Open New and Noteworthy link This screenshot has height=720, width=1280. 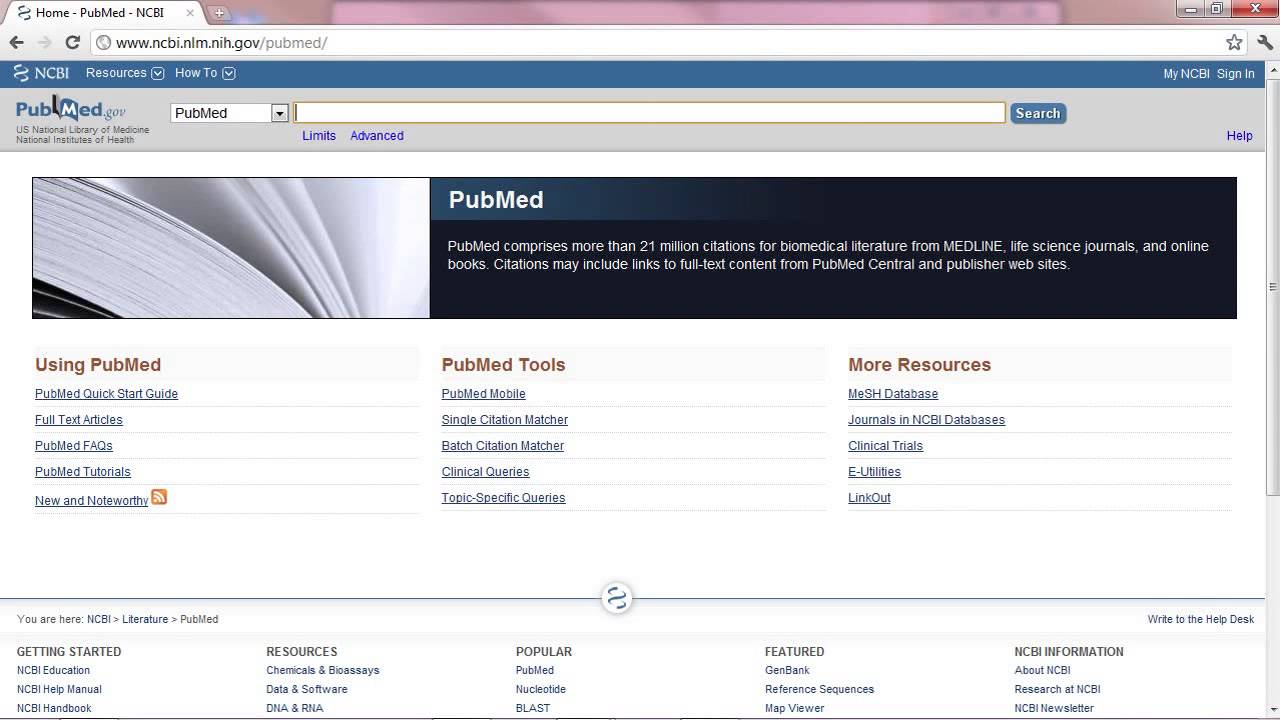(91, 501)
